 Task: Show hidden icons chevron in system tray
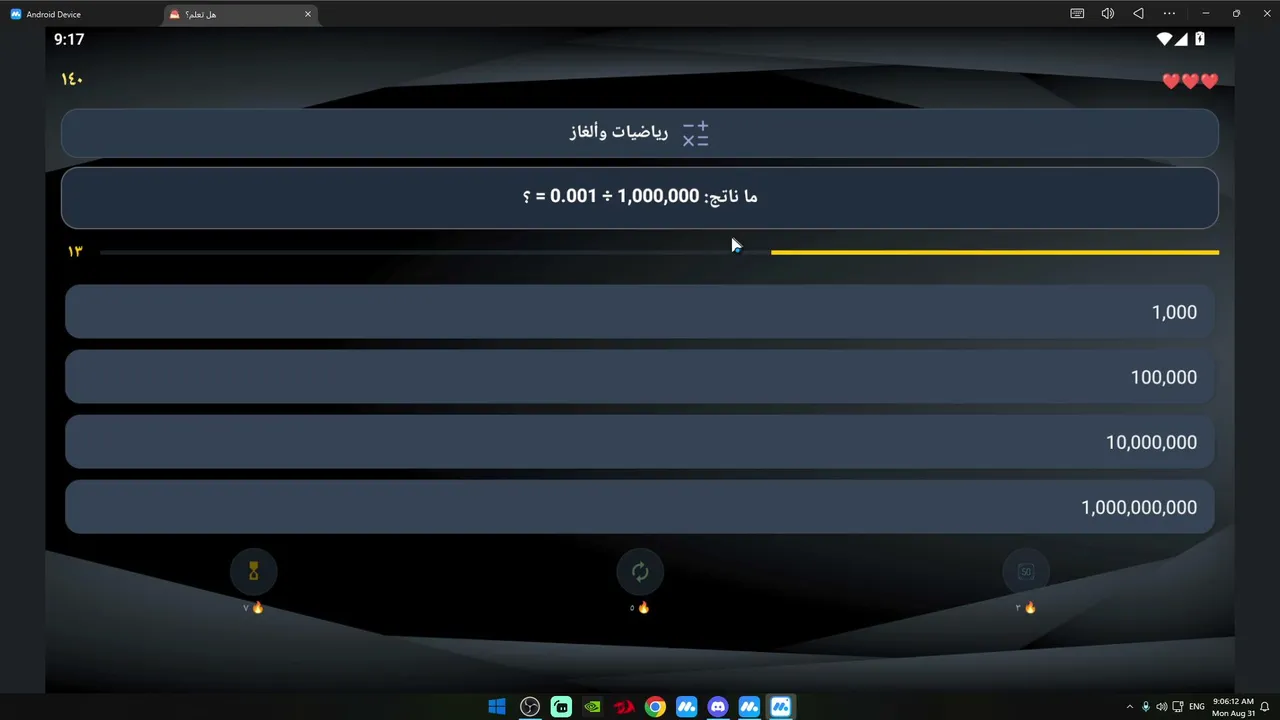pyautogui.click(x=1130, y=707)
